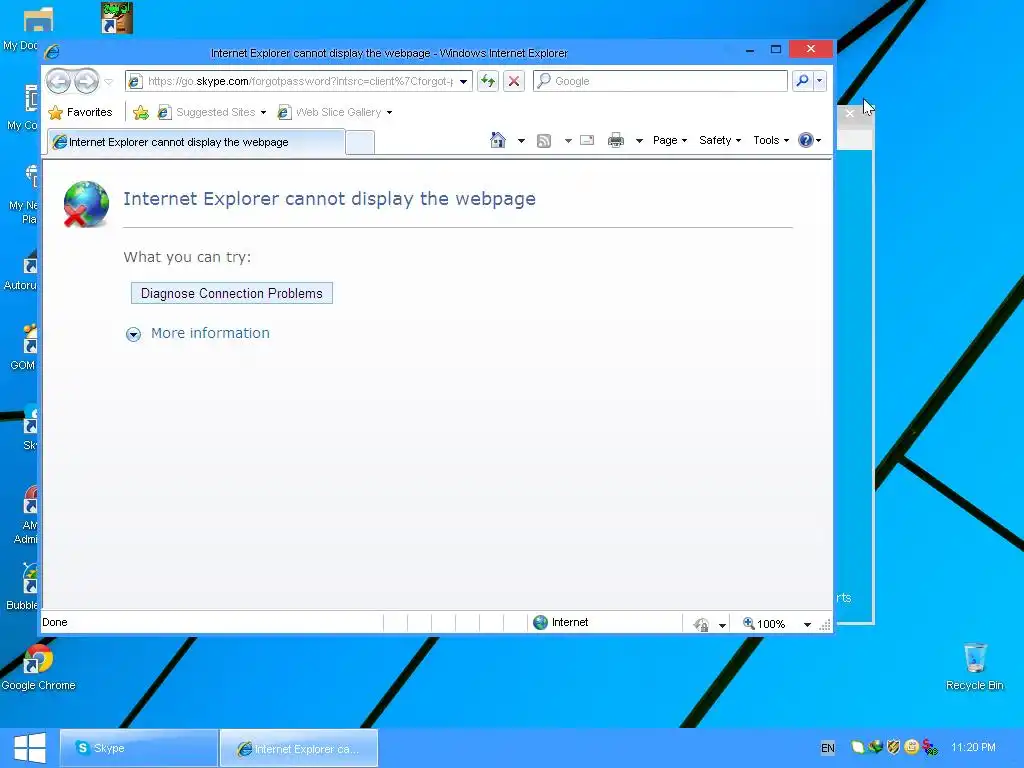Open Web Slice Gallery link

click(x=330, y=112)
